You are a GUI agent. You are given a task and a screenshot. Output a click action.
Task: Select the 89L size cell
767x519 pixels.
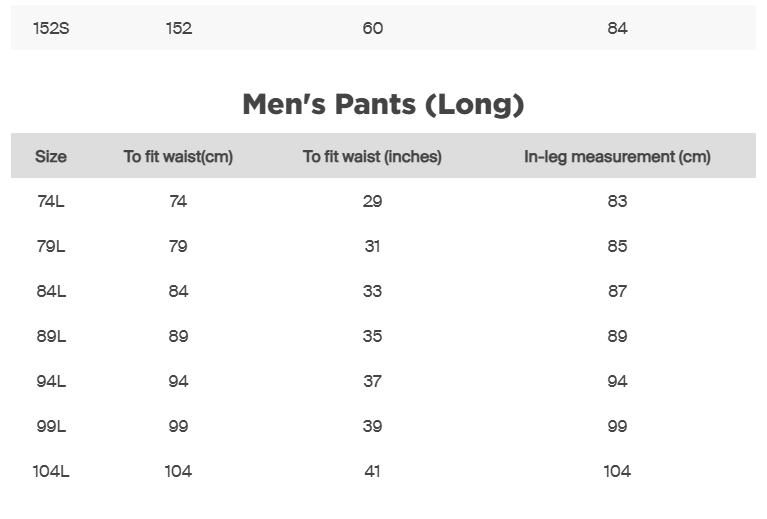tap(51, 337)
